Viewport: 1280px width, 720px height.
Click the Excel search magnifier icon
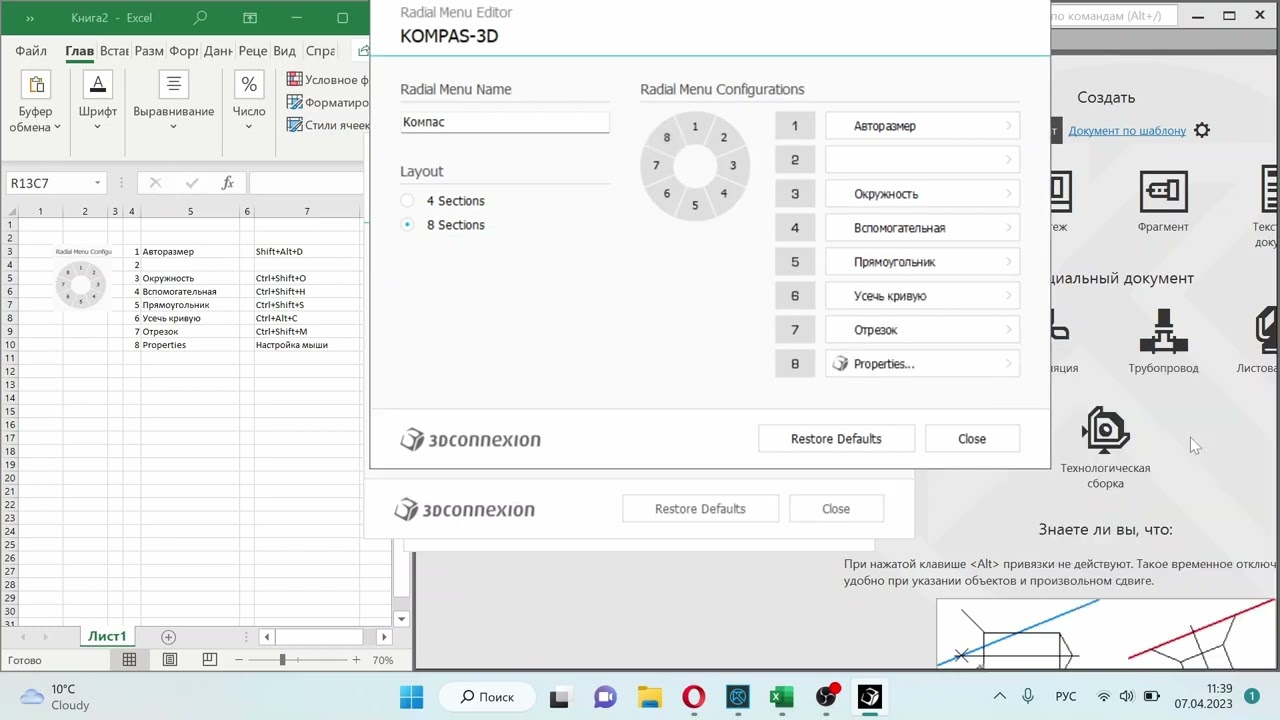tap(200, 18)
